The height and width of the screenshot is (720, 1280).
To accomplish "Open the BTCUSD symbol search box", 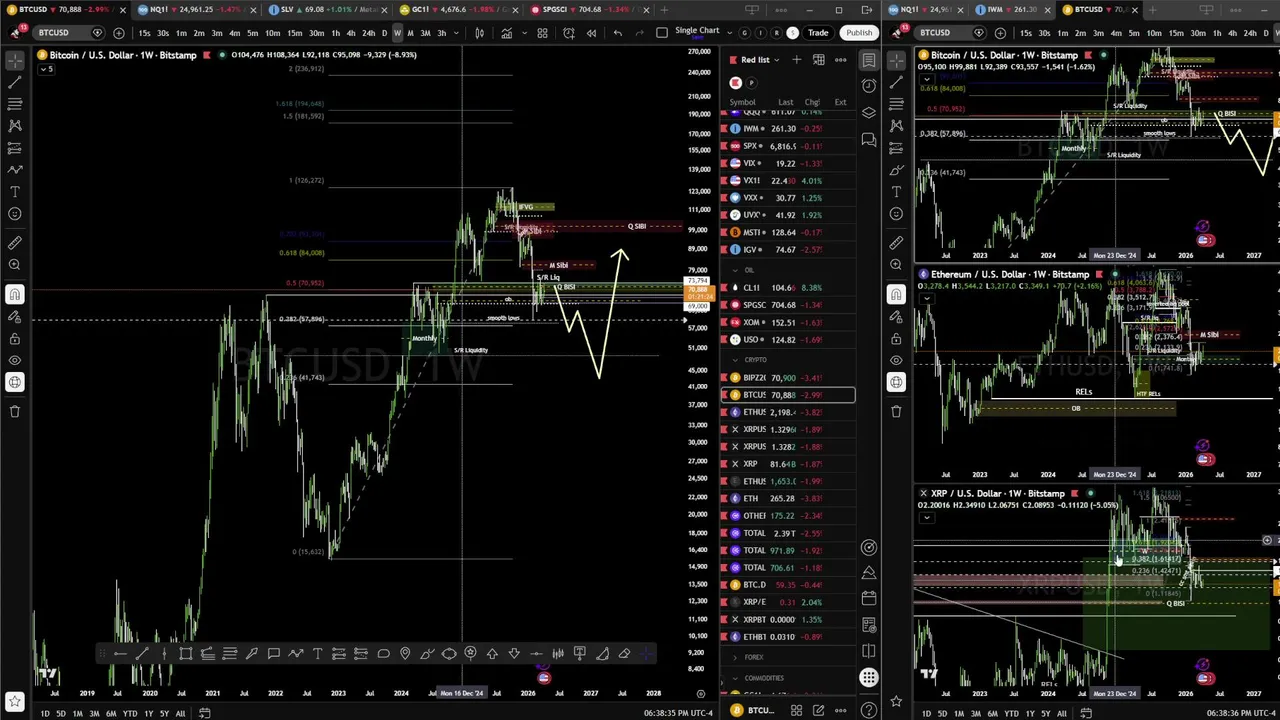I will 70,33.
